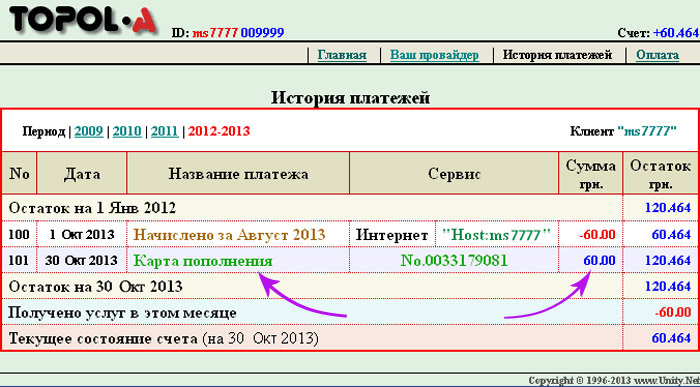Click the No column header
The width and height of the screenshot is (700, 387).
[19, 173]
